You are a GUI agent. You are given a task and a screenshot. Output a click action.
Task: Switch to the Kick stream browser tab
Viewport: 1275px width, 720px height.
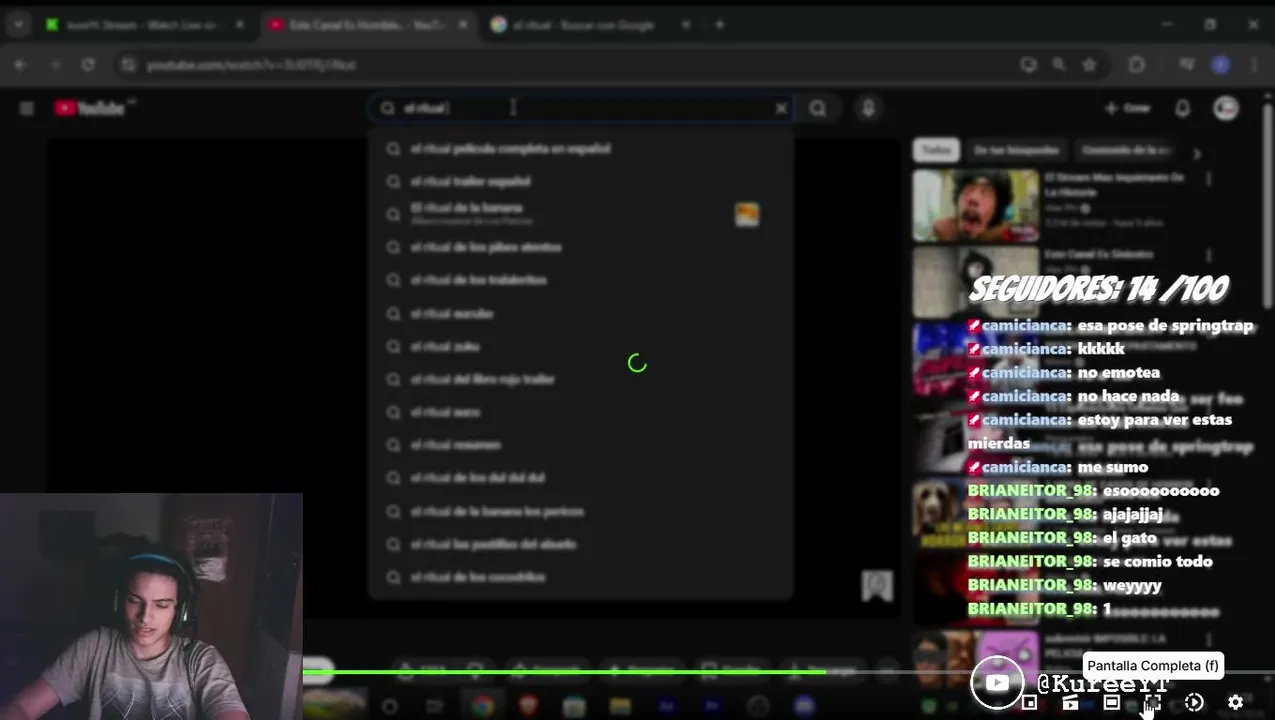click(145, 25)
